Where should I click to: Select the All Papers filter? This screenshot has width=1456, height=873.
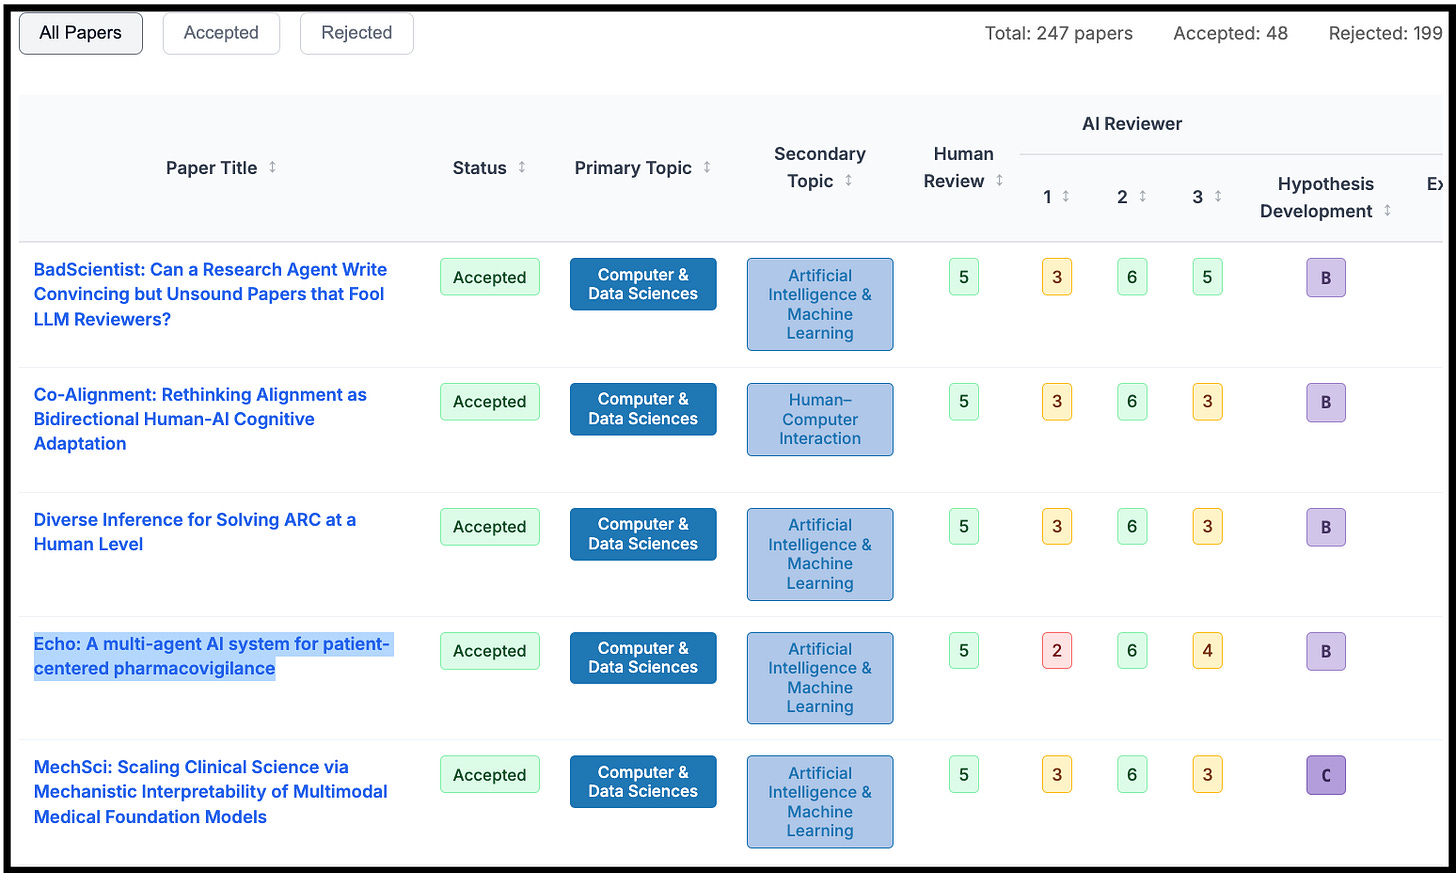click(x=80, y=33)
